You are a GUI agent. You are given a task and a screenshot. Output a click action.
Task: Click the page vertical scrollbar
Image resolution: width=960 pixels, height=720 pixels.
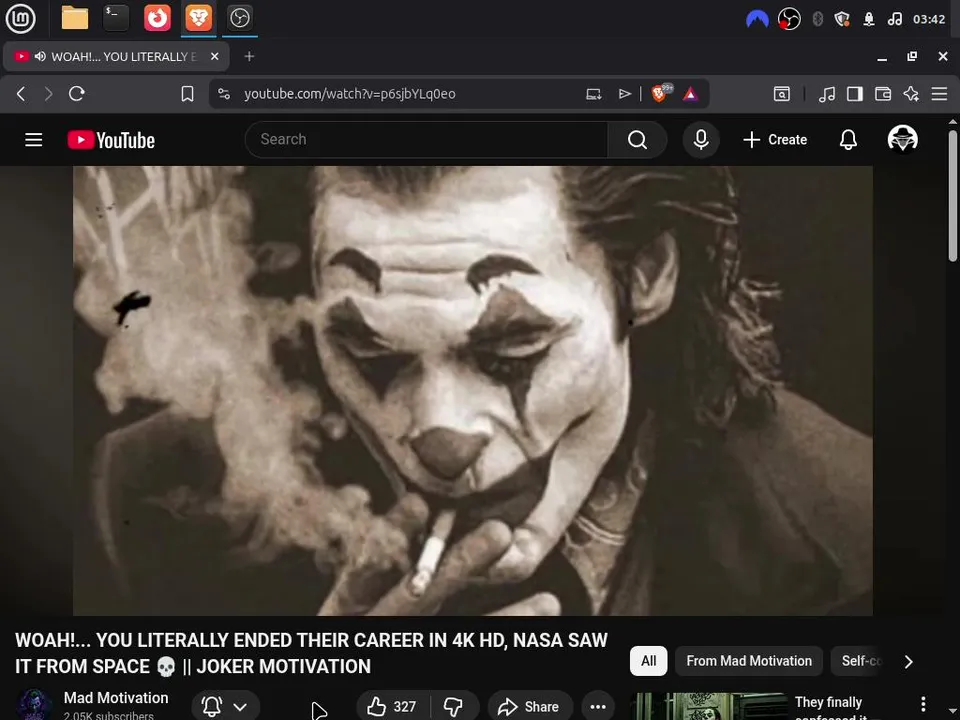click(x=953, y=196)
